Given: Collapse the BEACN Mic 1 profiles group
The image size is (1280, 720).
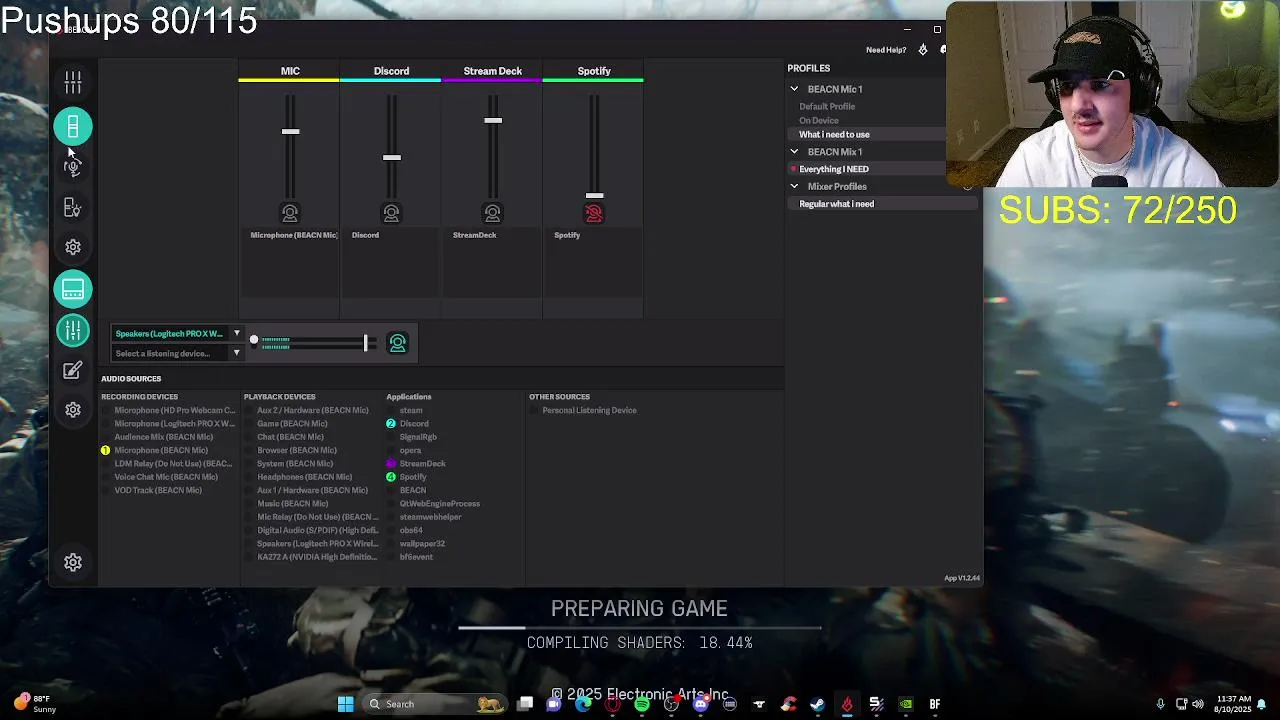Looking at the screenshot, I should coord(794,89).
